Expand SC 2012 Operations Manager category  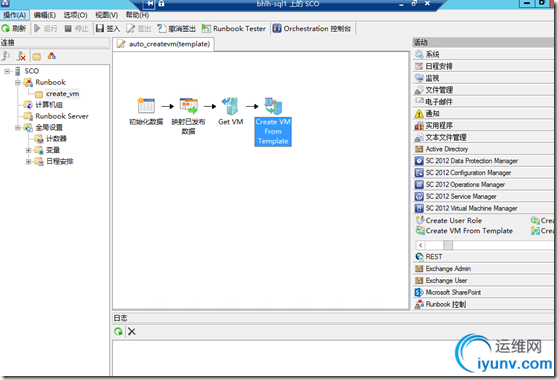click(x=483, y=185)
